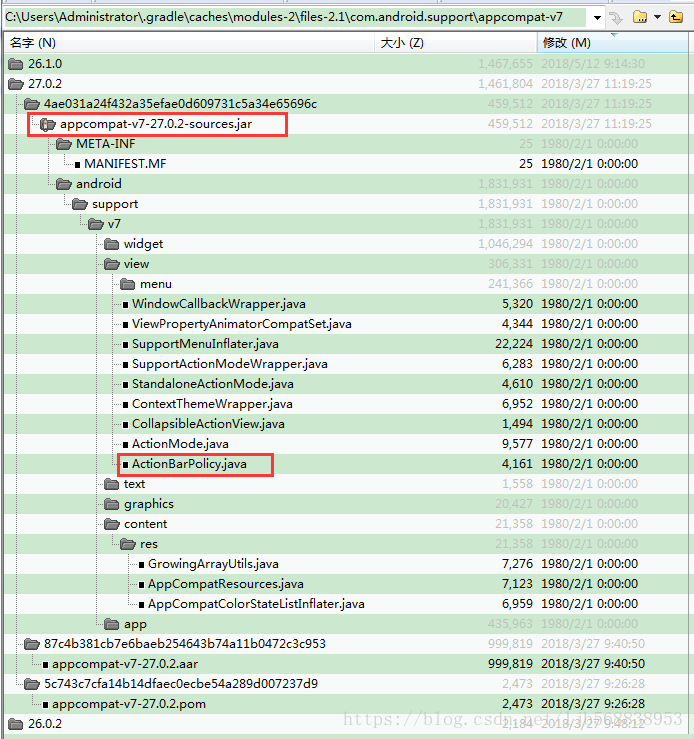This screenshot has width=694, height=739.
Task: Click the folder icon beside 87c4b381cb7e6baeb254643b74a11b0472c3c953
Action: point(32,644)
